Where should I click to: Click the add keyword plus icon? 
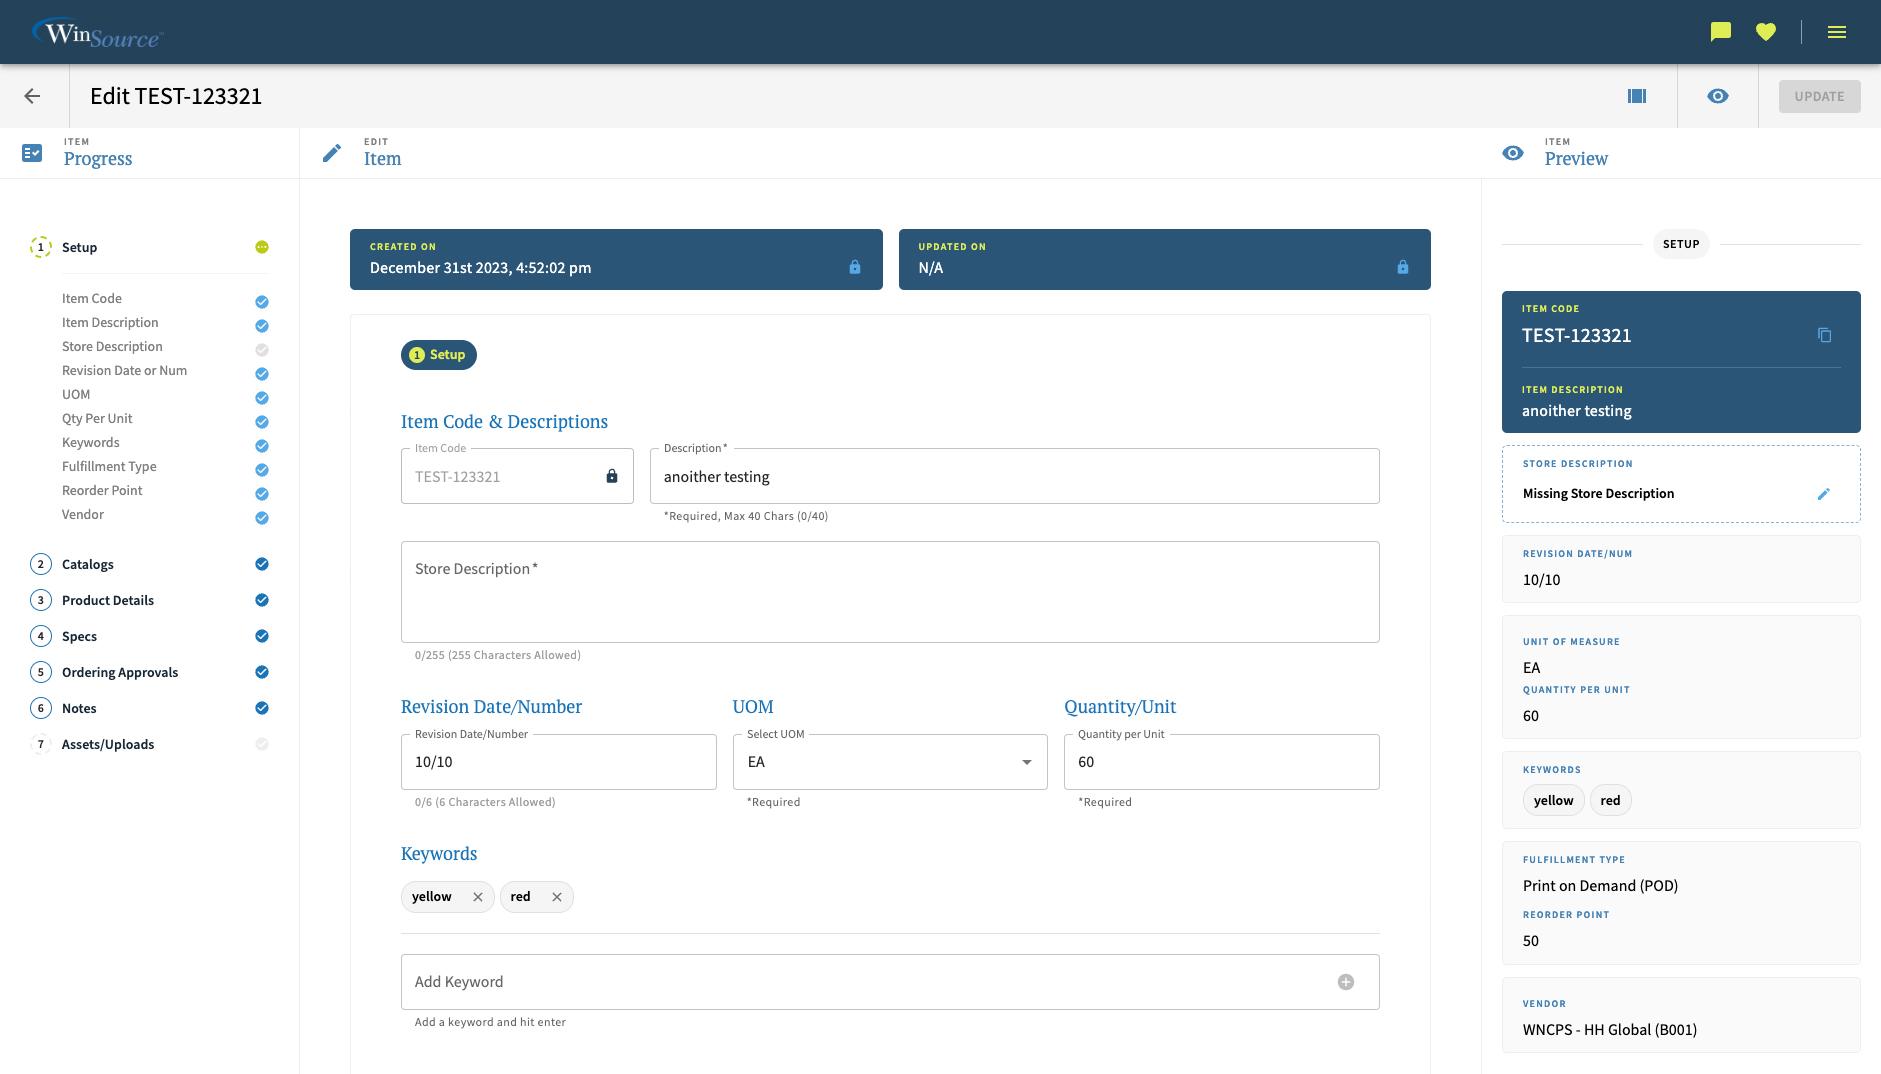(x=1345, y=982)
